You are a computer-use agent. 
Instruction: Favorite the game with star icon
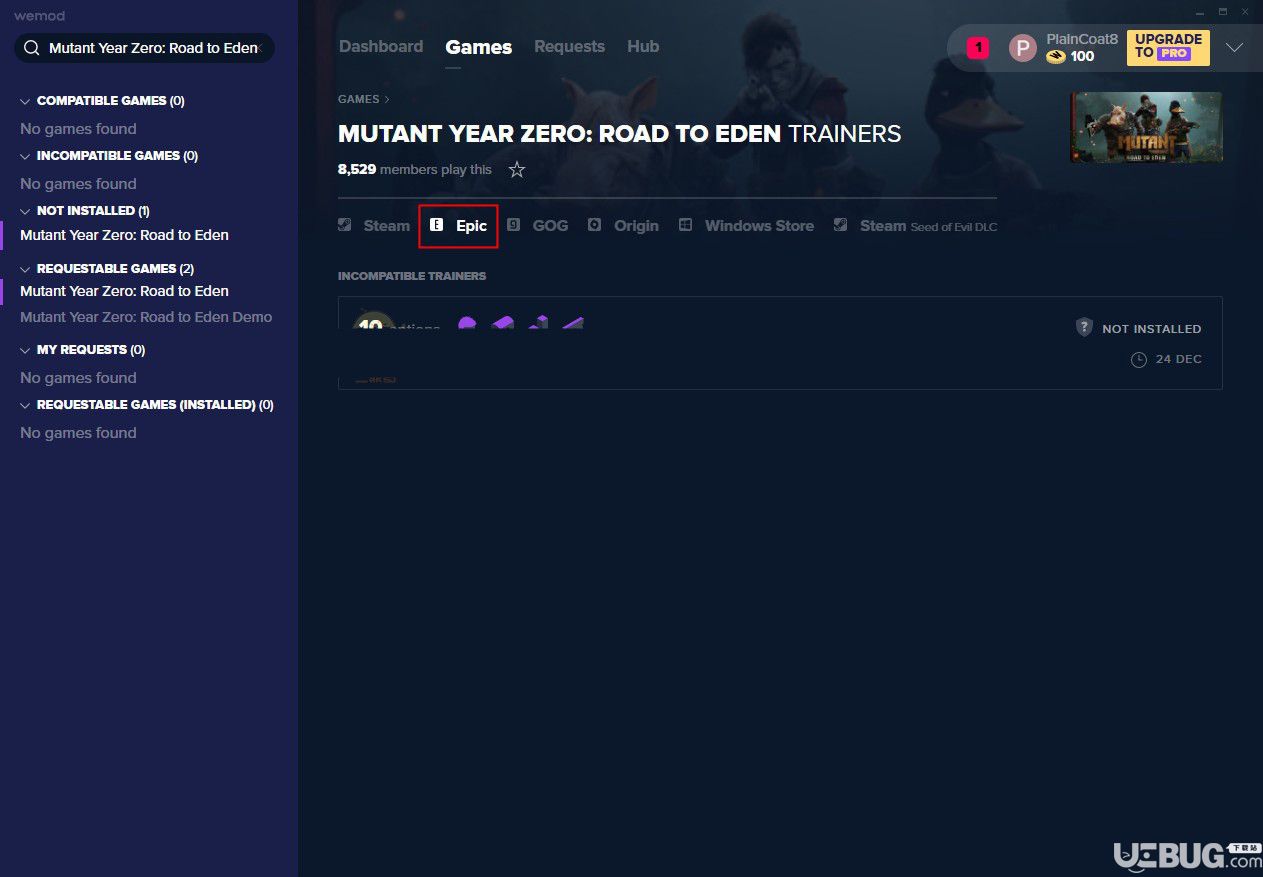point(517,170)
